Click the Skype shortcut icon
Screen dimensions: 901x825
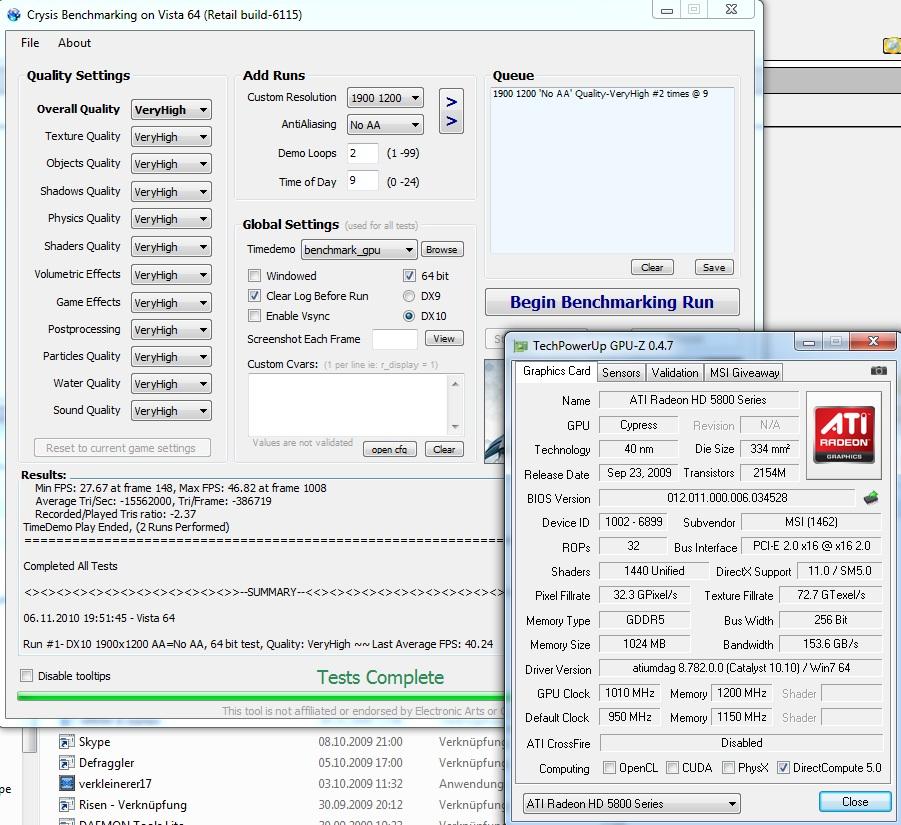(67, 742)
